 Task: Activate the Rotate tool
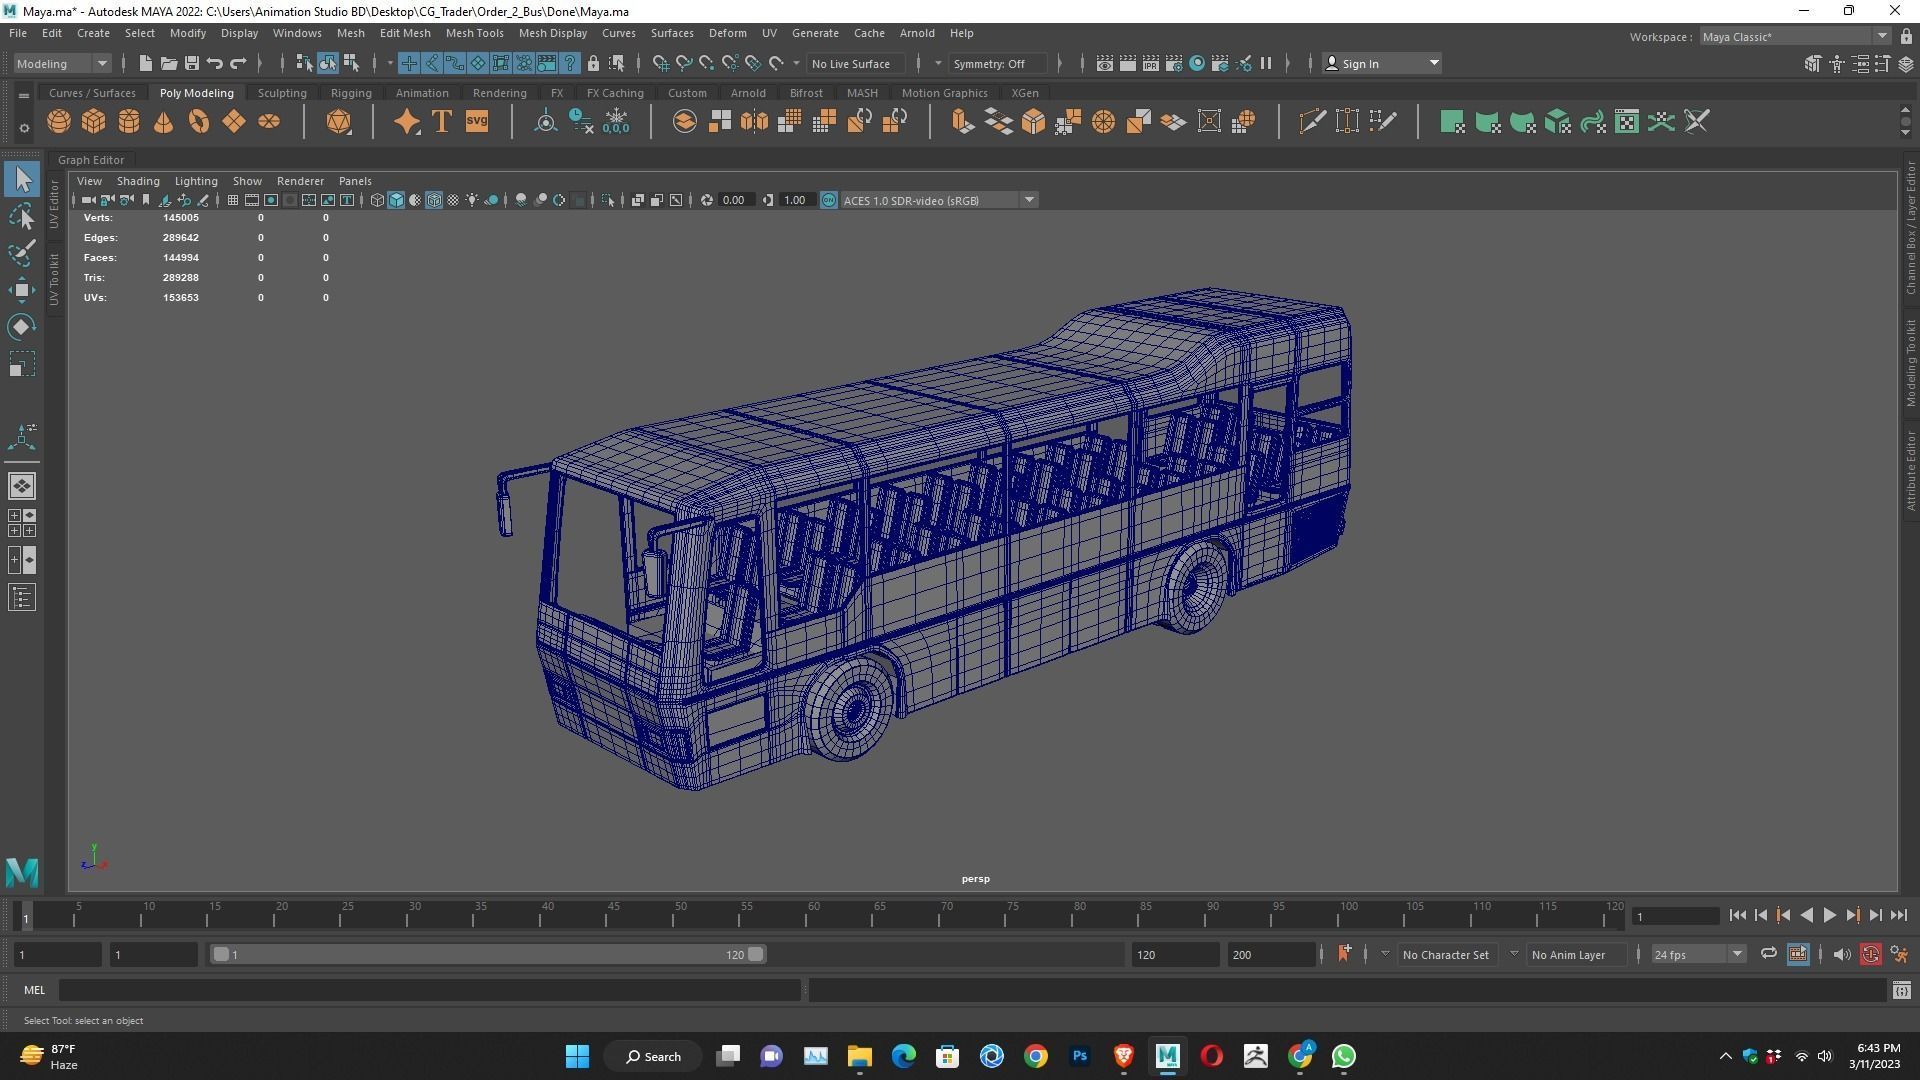[x=22, y=328]
